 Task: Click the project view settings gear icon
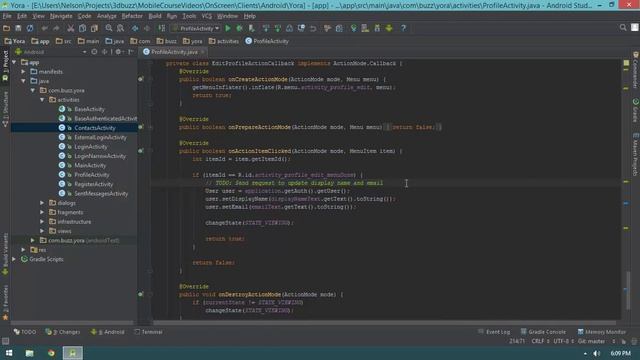click(x=118, y=52)
